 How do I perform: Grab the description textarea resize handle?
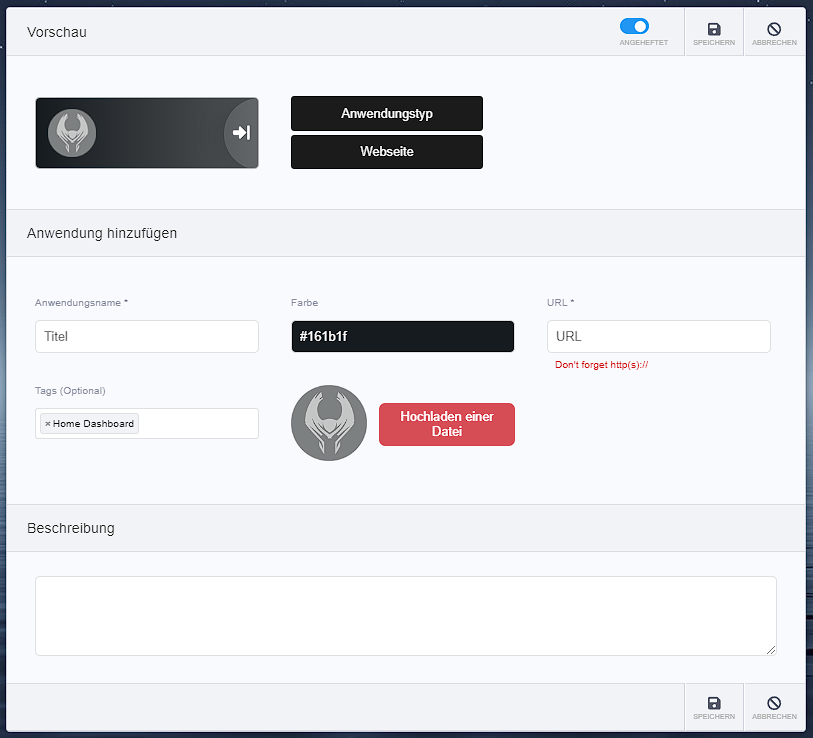(x=770, y=650)
